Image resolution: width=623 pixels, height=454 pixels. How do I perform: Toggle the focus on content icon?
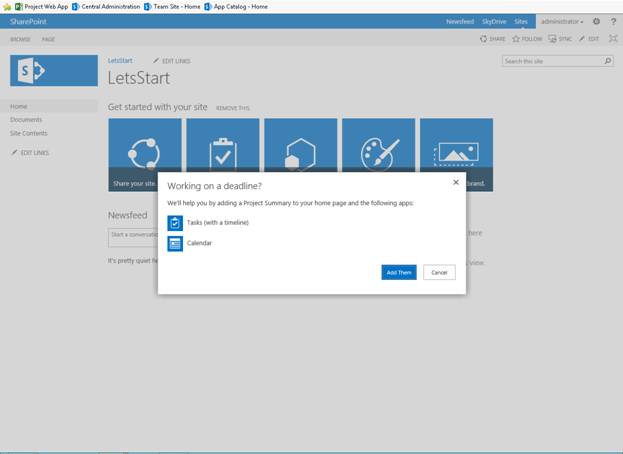point(613,39)
